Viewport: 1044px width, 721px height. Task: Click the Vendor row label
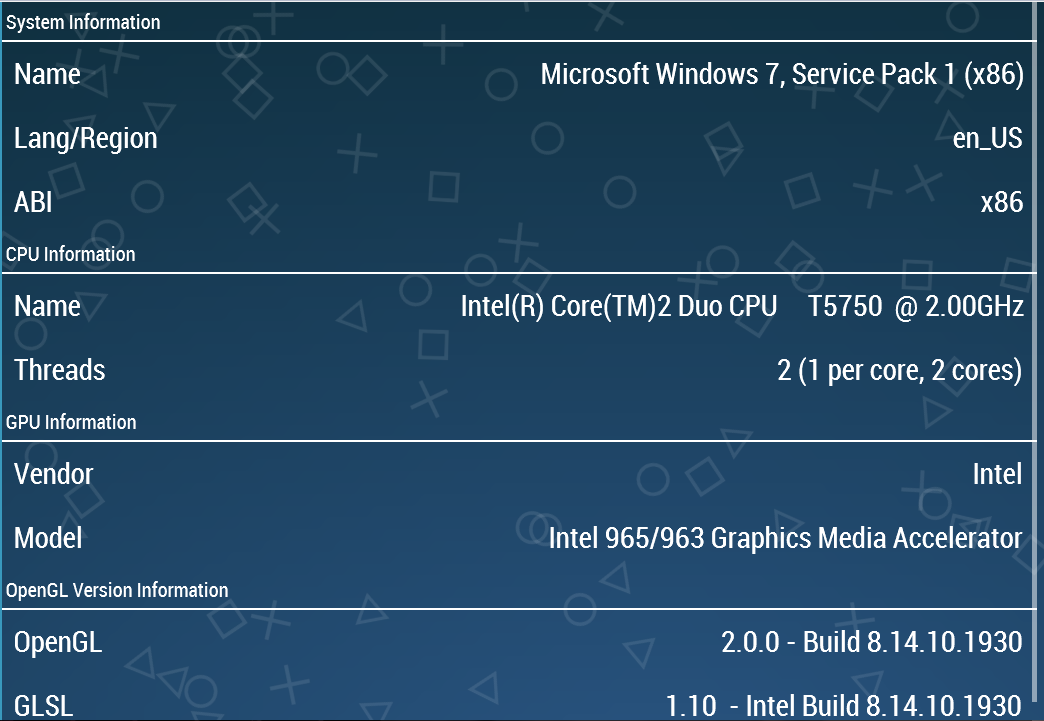pos(54,475)
